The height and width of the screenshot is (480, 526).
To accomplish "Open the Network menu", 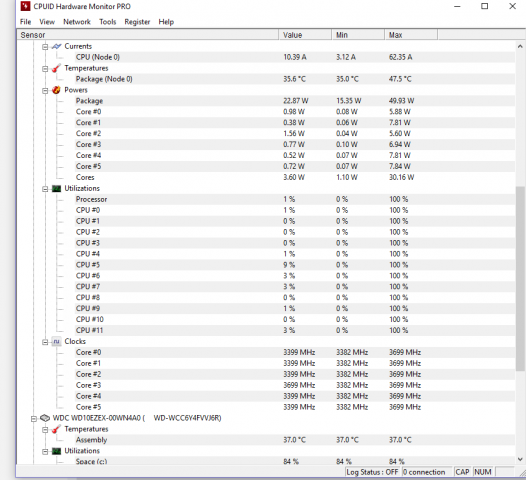I will (x=77, y=22).
